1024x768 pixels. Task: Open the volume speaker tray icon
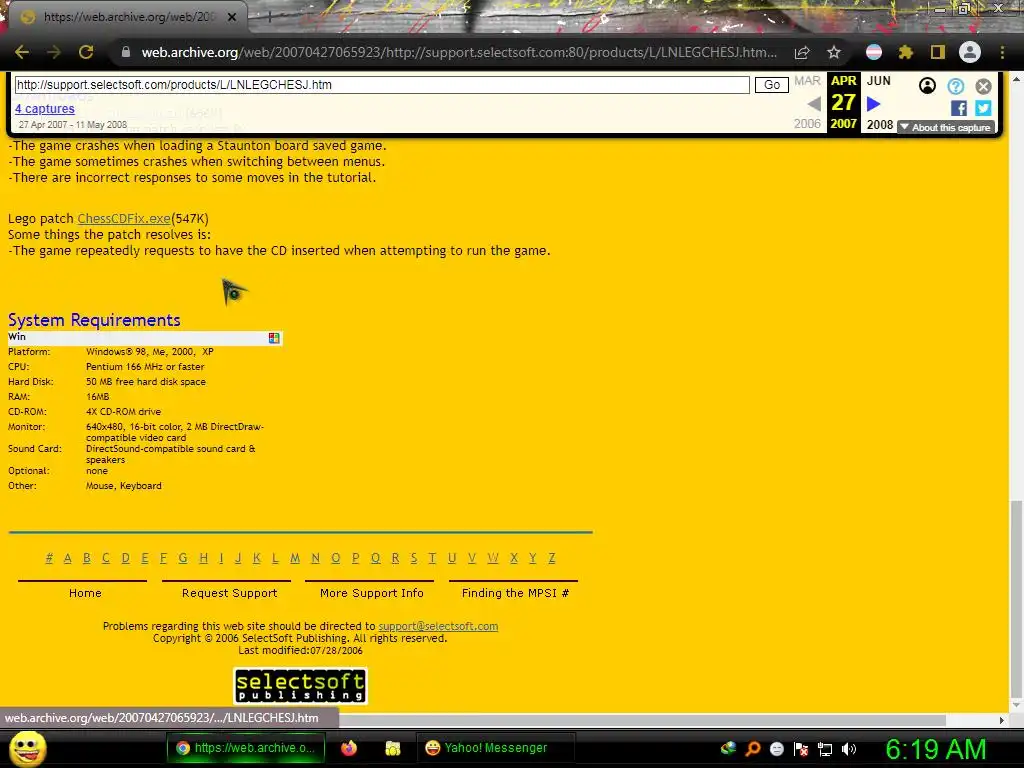848,749
